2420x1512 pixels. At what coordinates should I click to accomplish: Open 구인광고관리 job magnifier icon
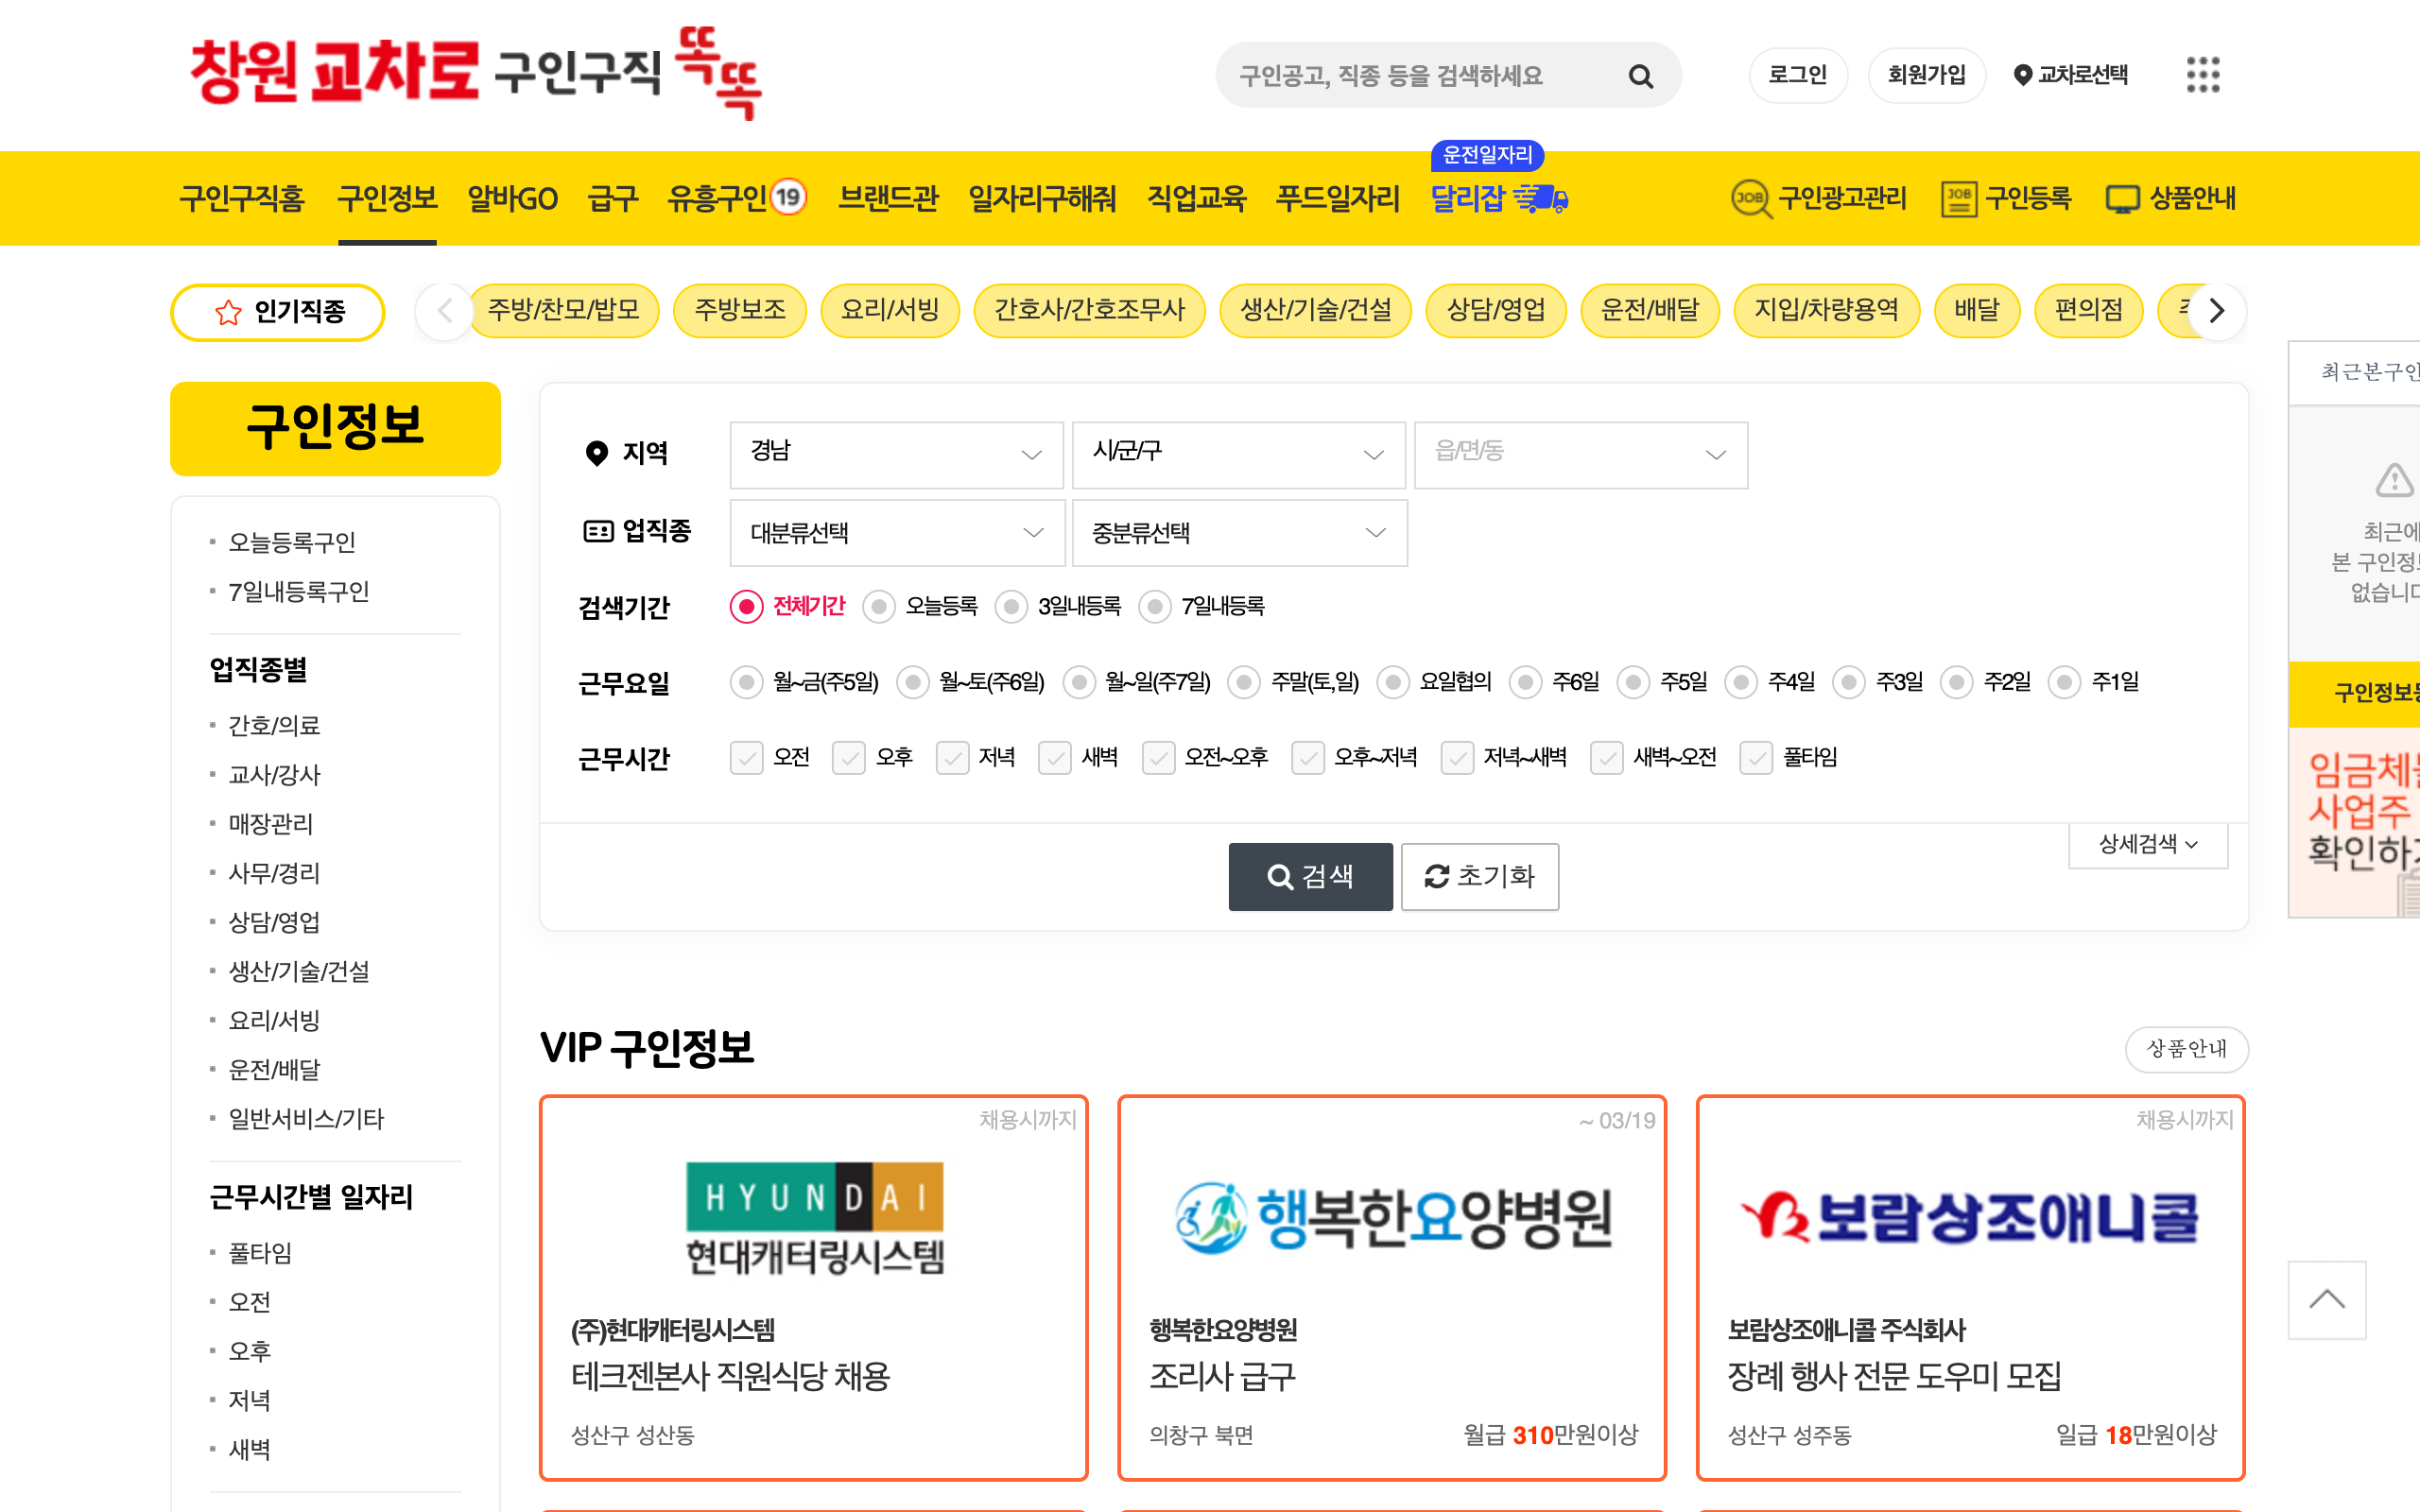click(1750, 198)
